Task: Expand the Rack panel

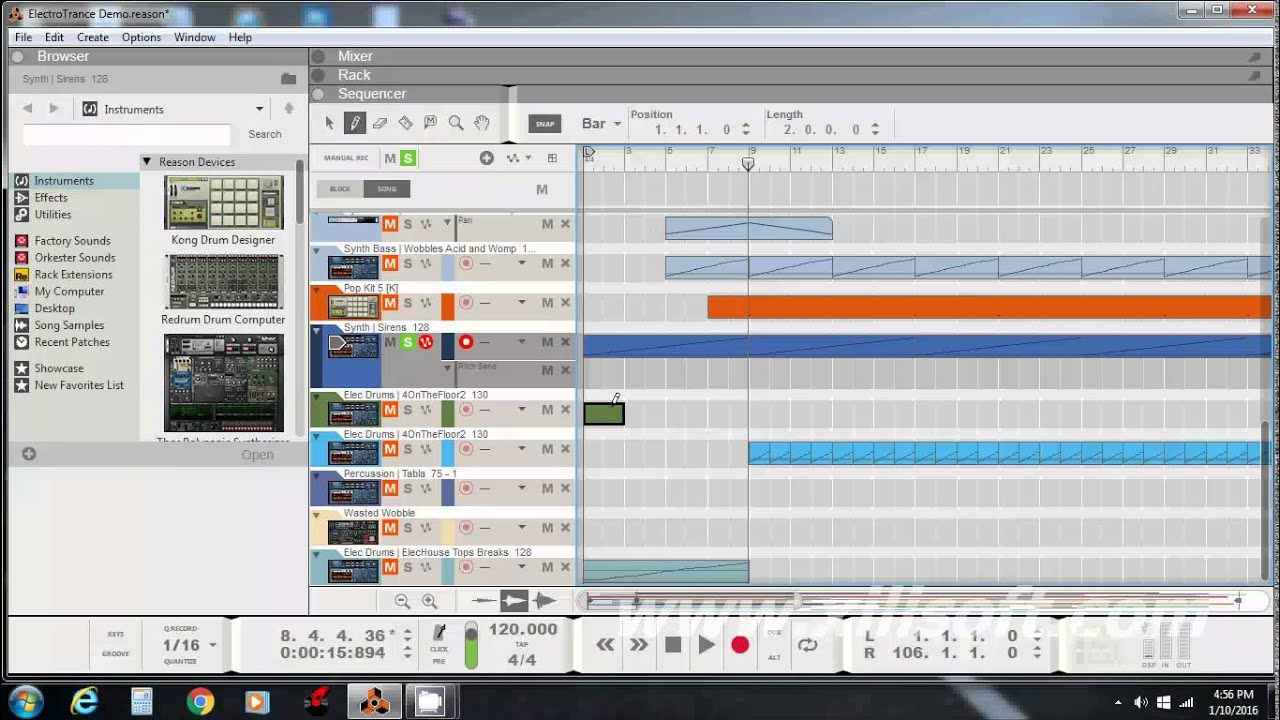Action: pyautogui.click(x=319, y=75)
